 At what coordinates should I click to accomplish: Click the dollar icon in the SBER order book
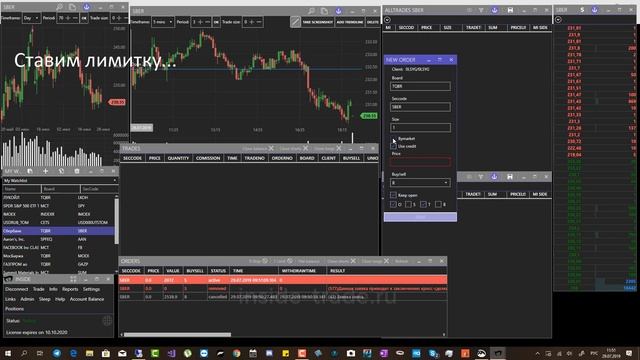click(x=582, y=9)
